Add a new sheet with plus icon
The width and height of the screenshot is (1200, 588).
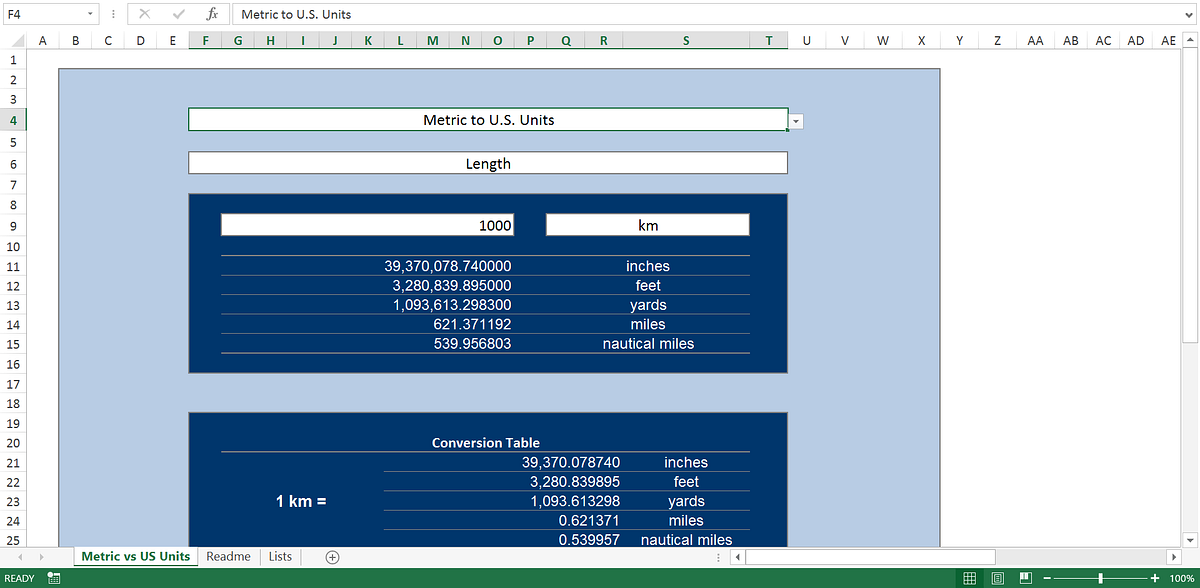click(333, 556)
